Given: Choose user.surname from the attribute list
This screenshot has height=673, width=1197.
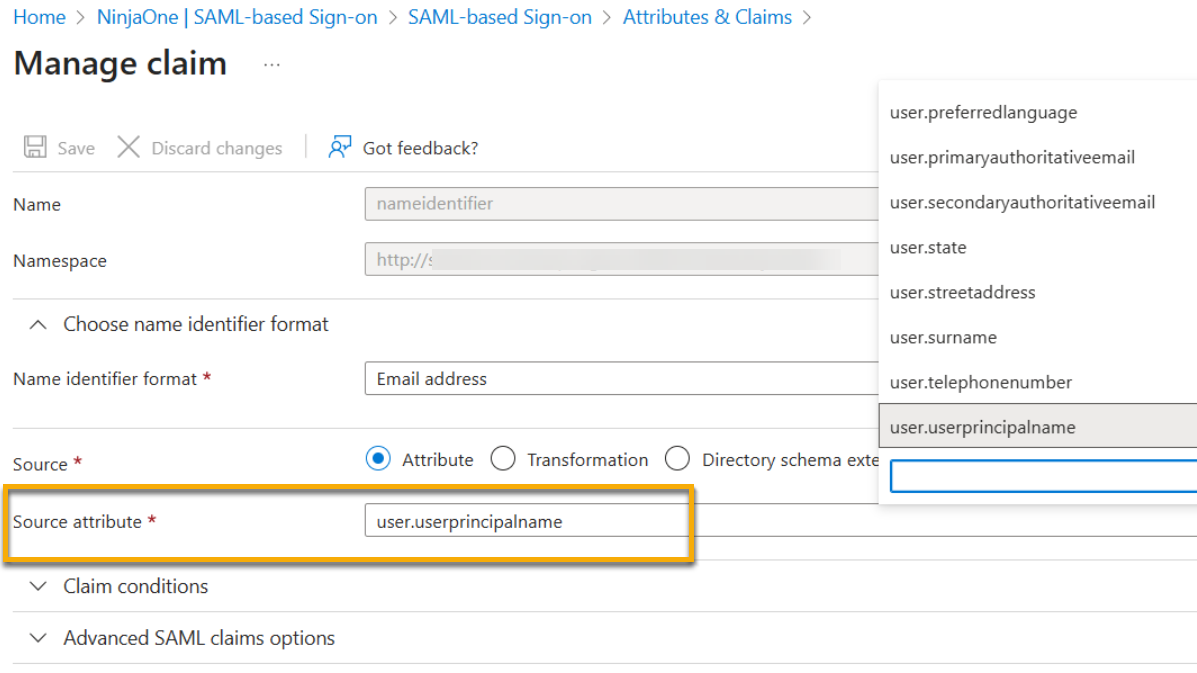Looking at the screenshot, I should (943, 337).
